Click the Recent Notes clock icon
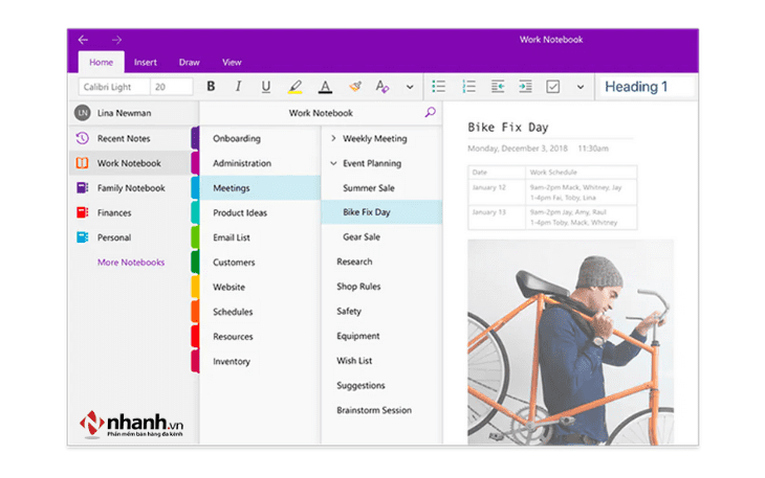This screenshot has height=478, width=765. coord(82,138)
